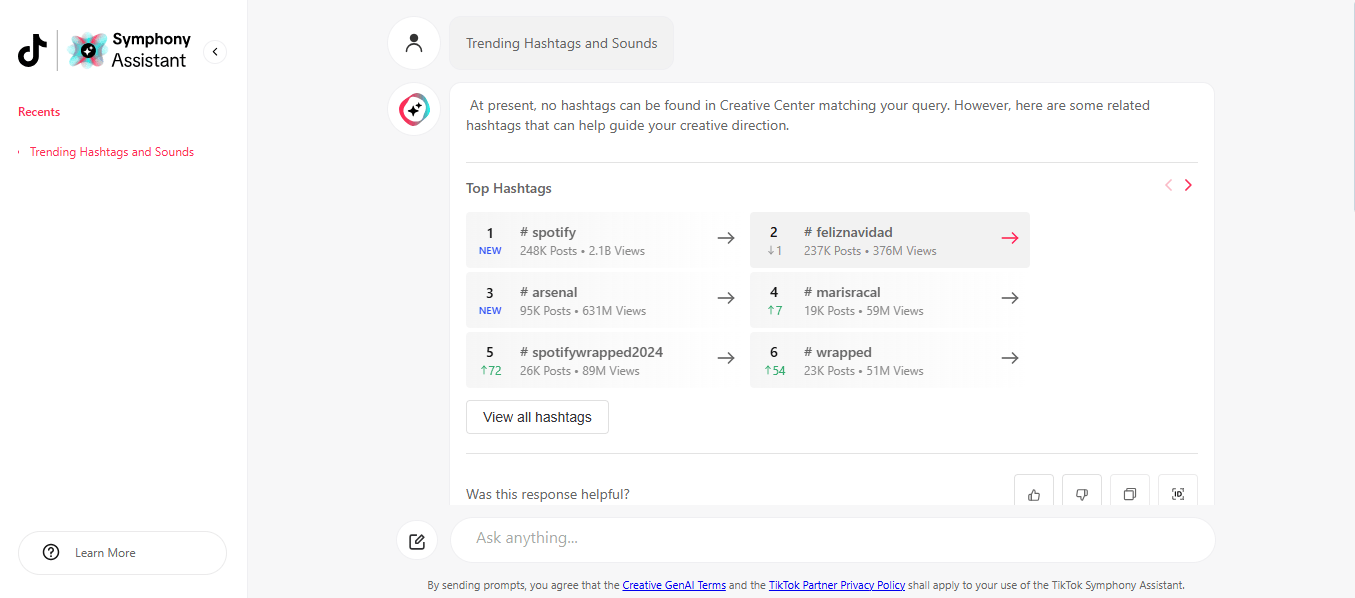
Task: Open the Creative GenAI Terms link
Action: [x=674, y=585]
